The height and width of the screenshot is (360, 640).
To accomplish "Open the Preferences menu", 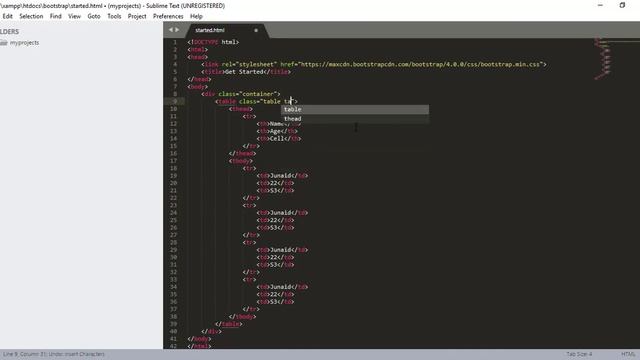I will tap(168, 16).
